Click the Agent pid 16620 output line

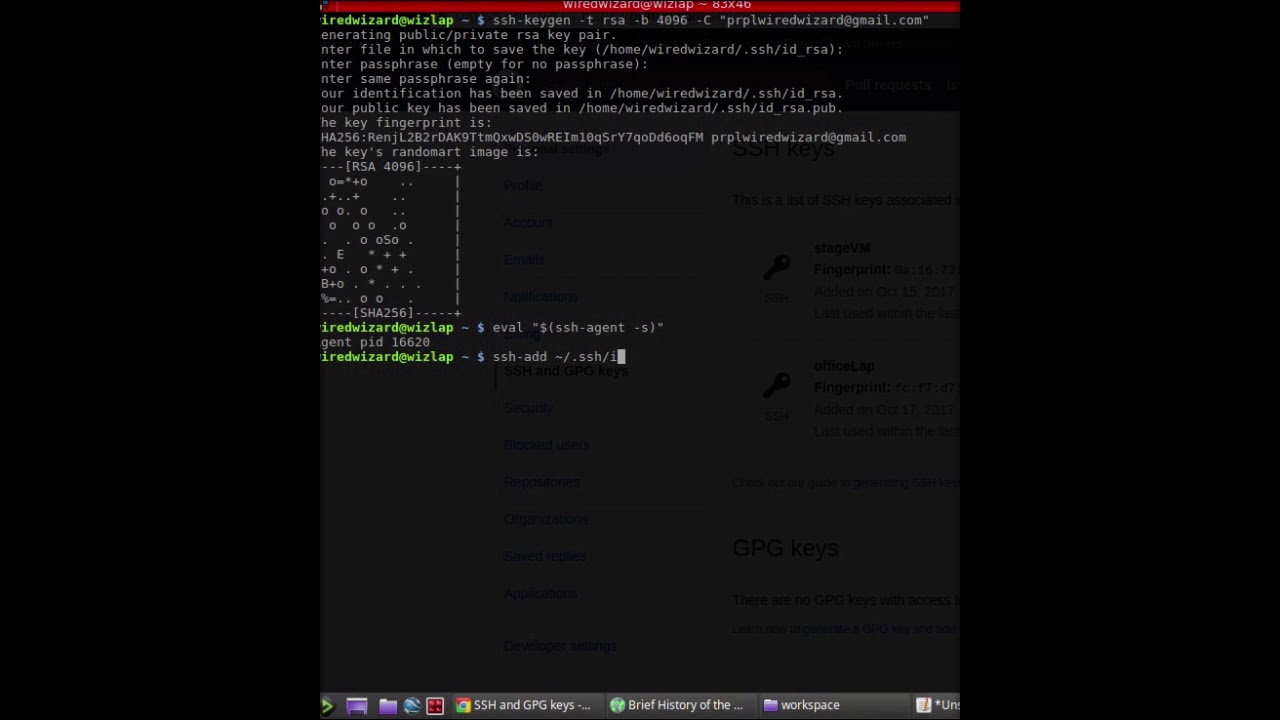tap(375, 342)
